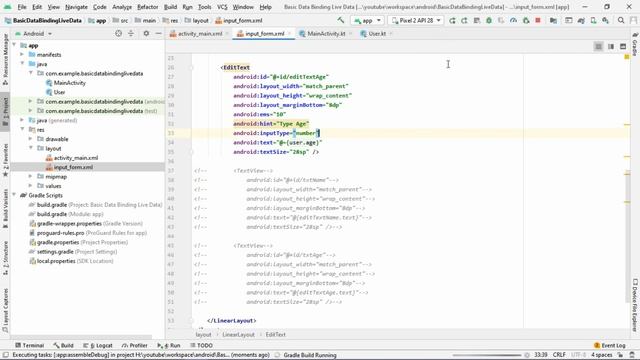
Task: Switch editor to Split view icon
Action: tap(611, 47)
